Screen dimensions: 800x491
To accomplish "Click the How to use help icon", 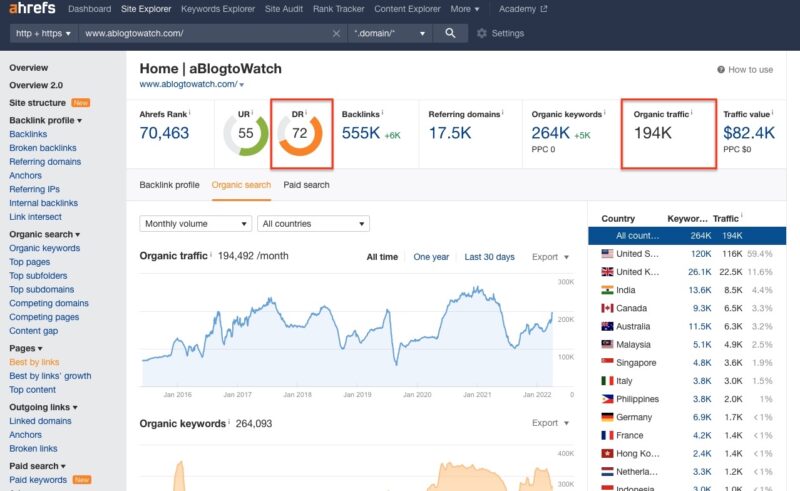I will 721,69.
